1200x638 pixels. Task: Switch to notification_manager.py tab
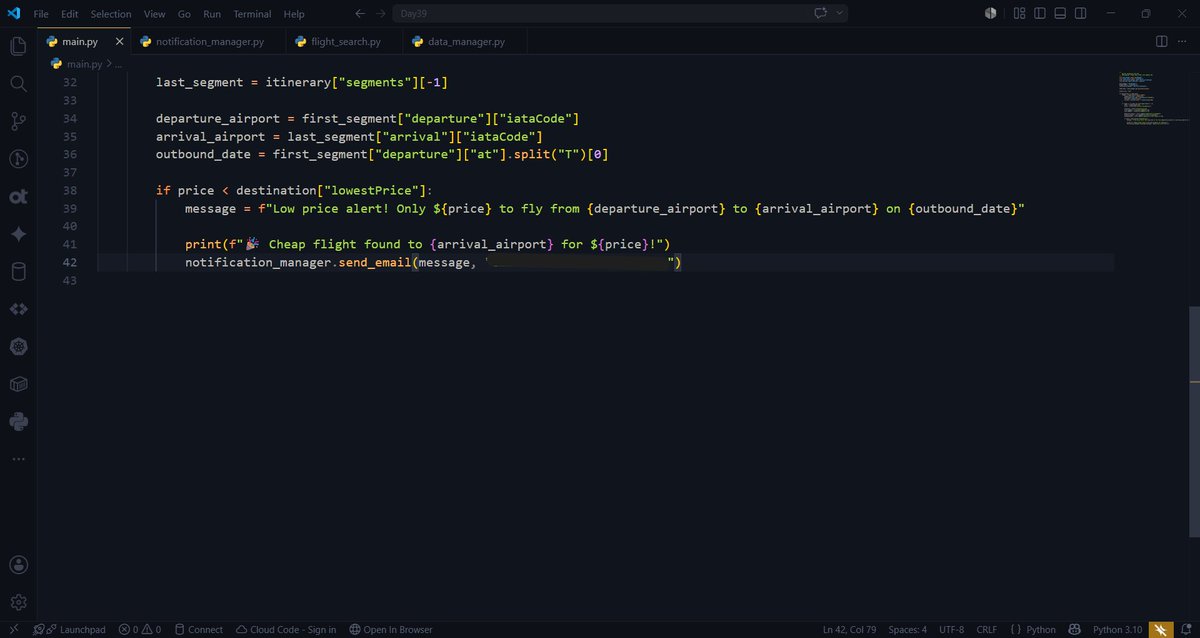(x=208, y=42)
